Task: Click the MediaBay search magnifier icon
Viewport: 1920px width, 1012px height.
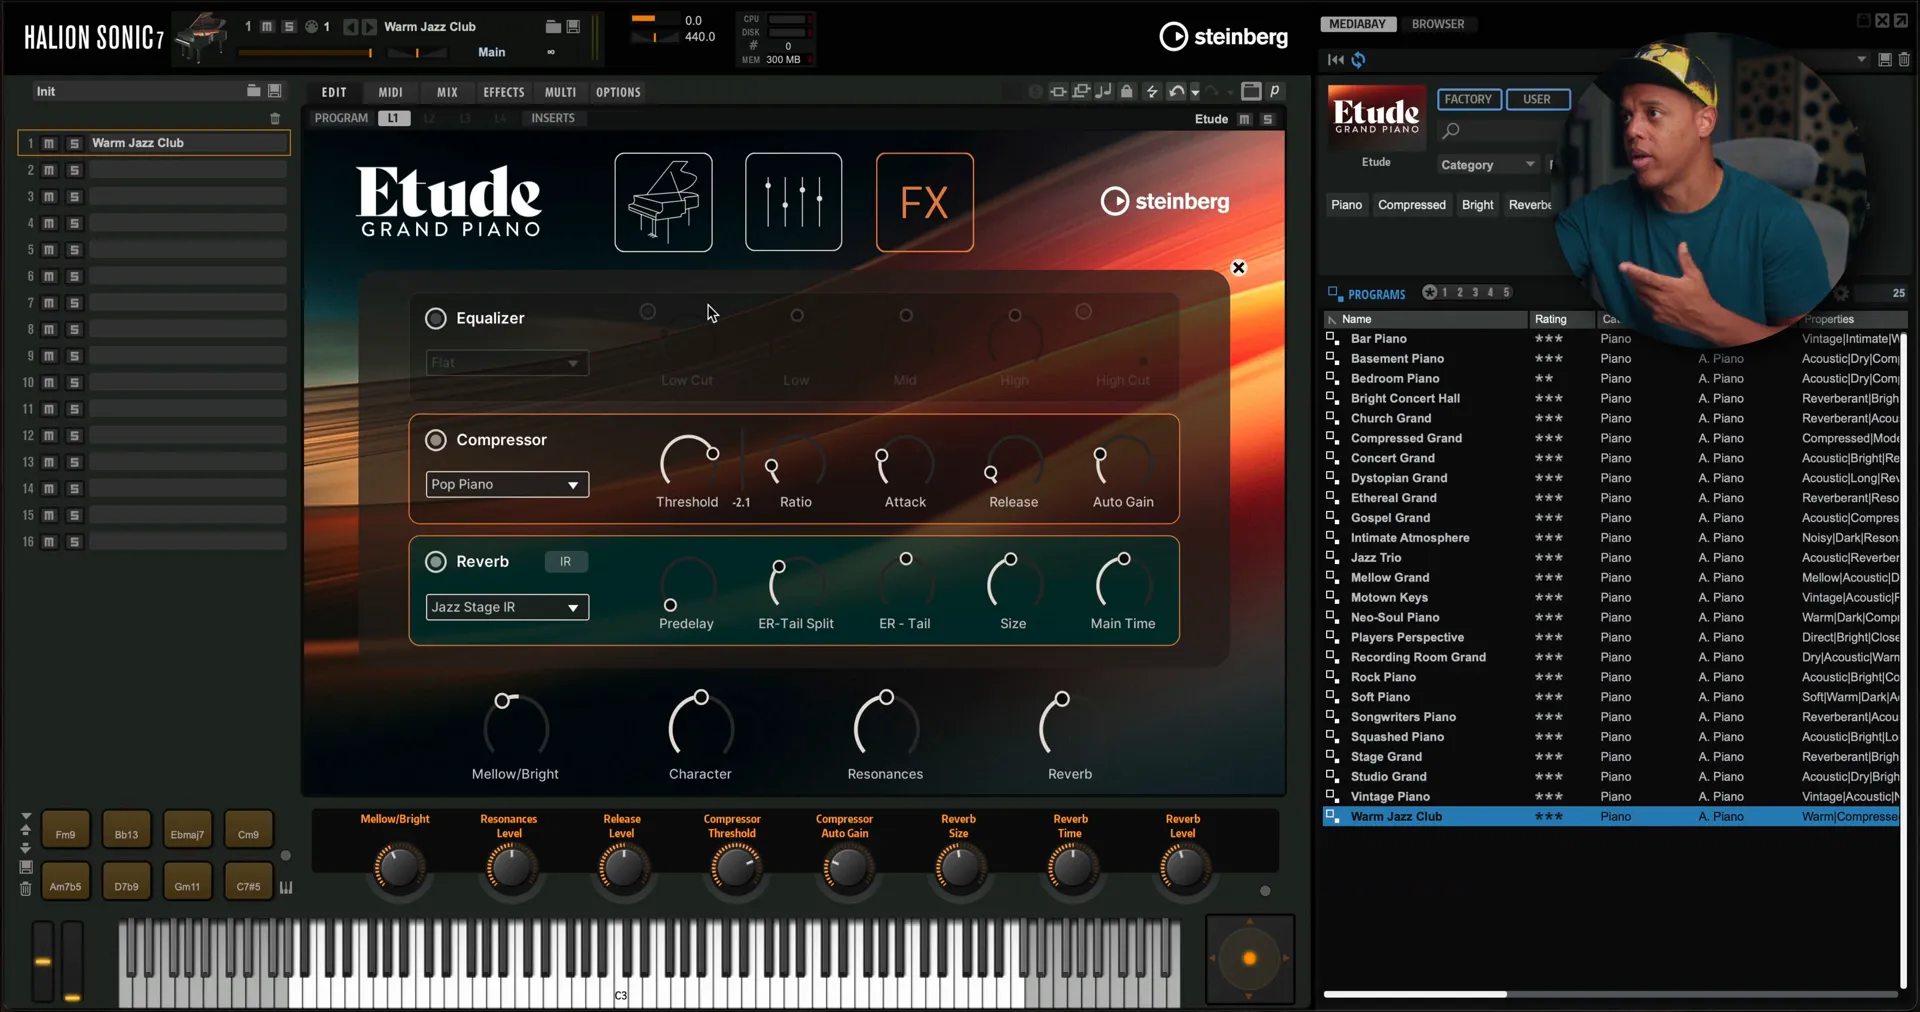Action: (x=1451, y=130)
